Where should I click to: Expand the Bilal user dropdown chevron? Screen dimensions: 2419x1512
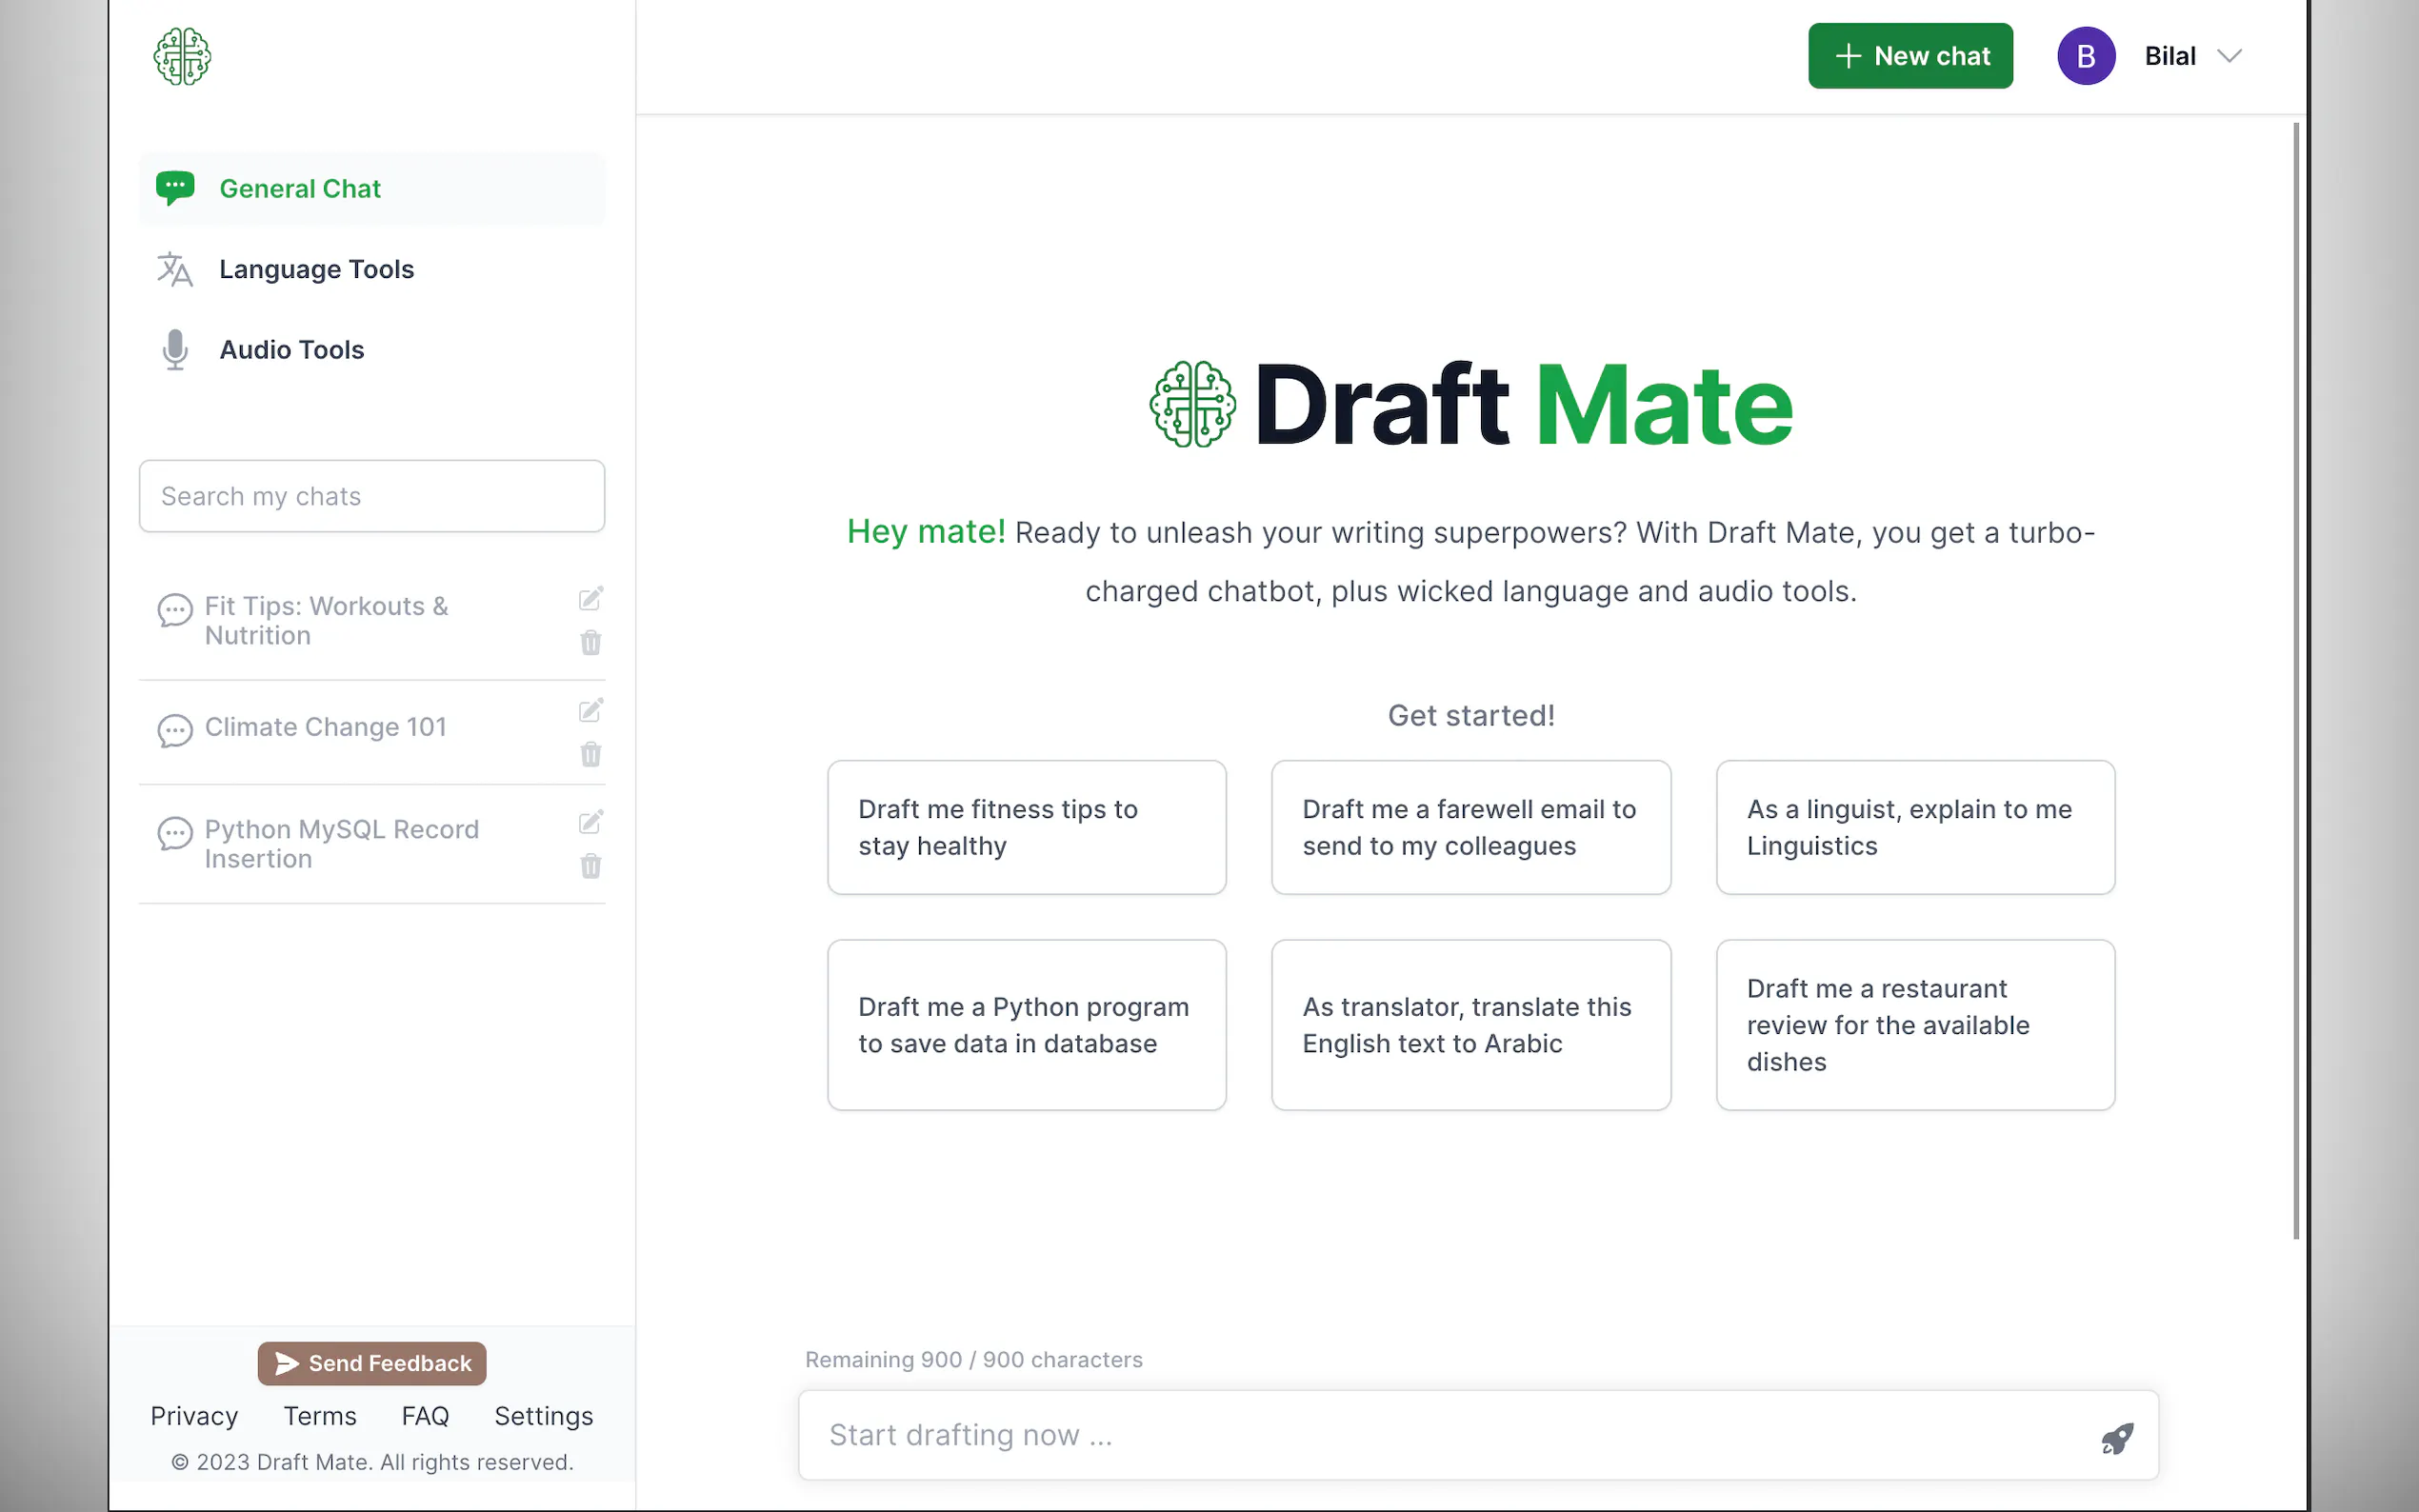[x=2229, y=56]
